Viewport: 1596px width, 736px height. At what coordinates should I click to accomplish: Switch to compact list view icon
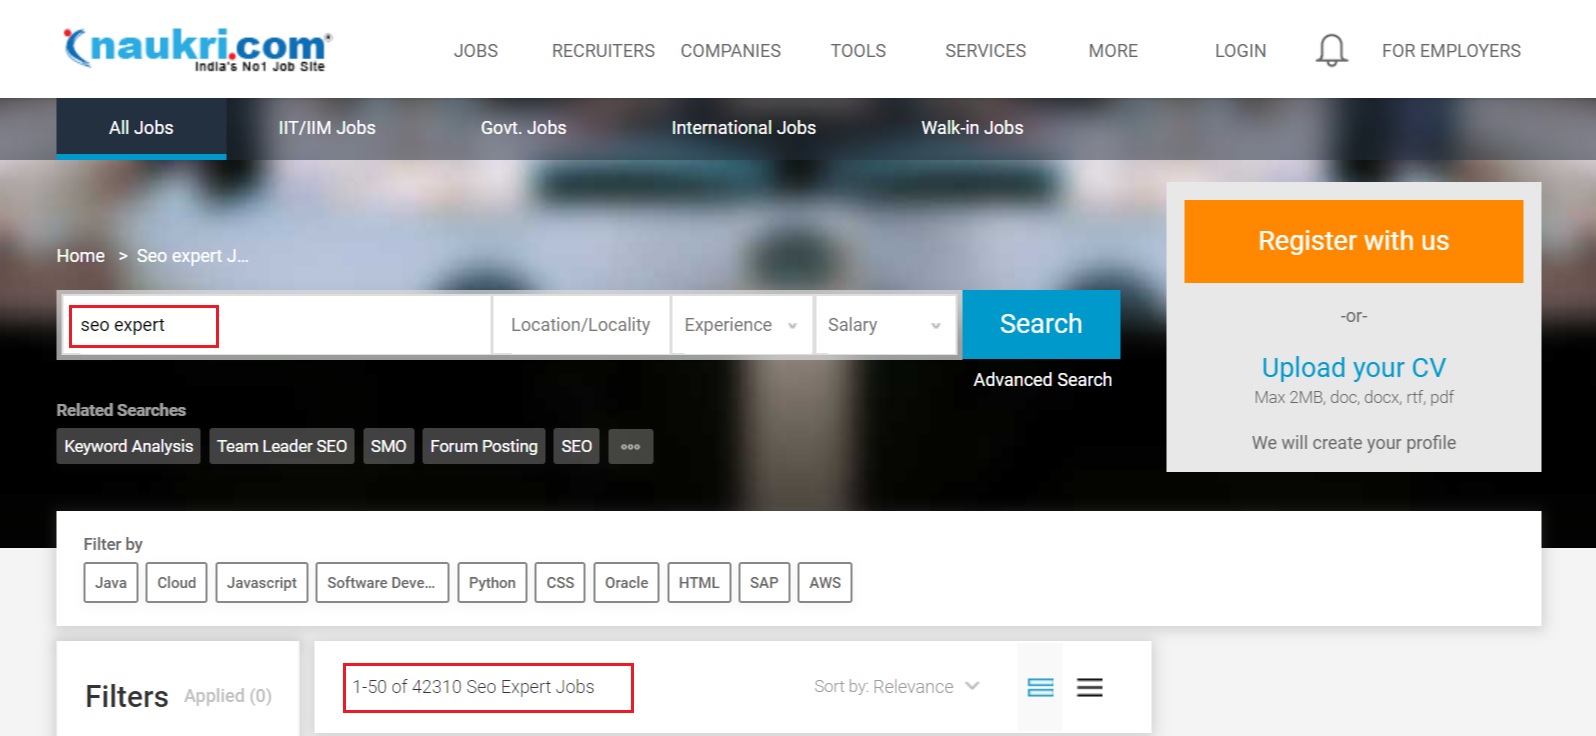coord(1089,687)
